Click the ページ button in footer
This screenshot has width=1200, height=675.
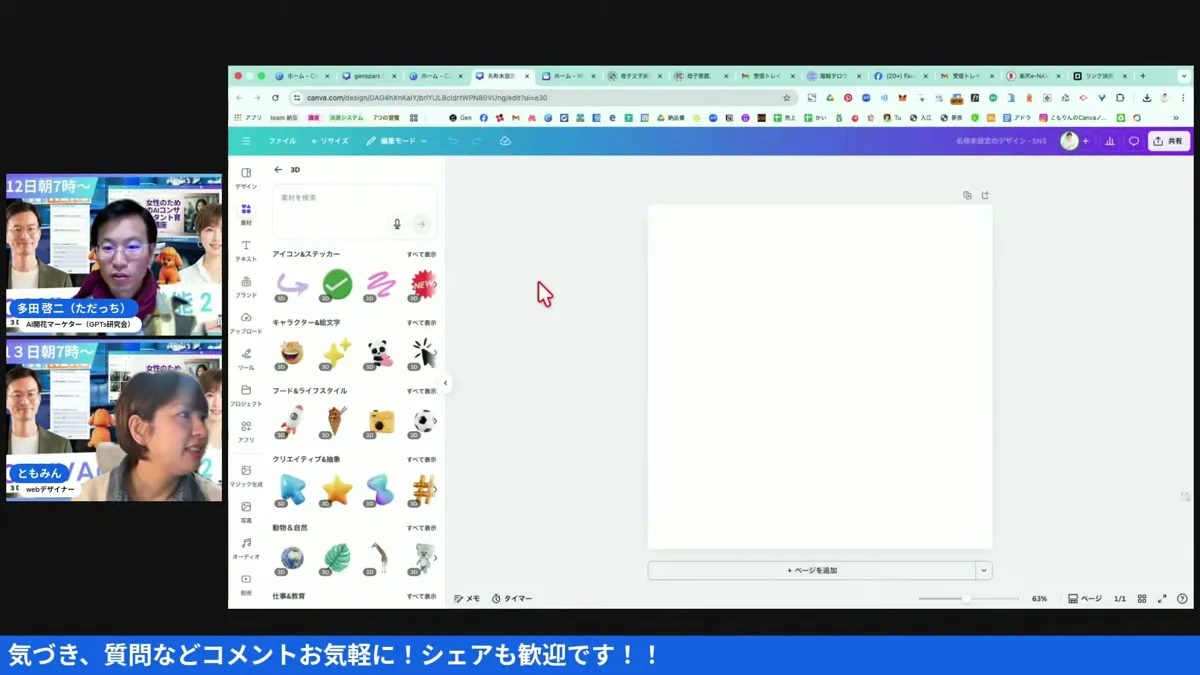coord(1085,598)
